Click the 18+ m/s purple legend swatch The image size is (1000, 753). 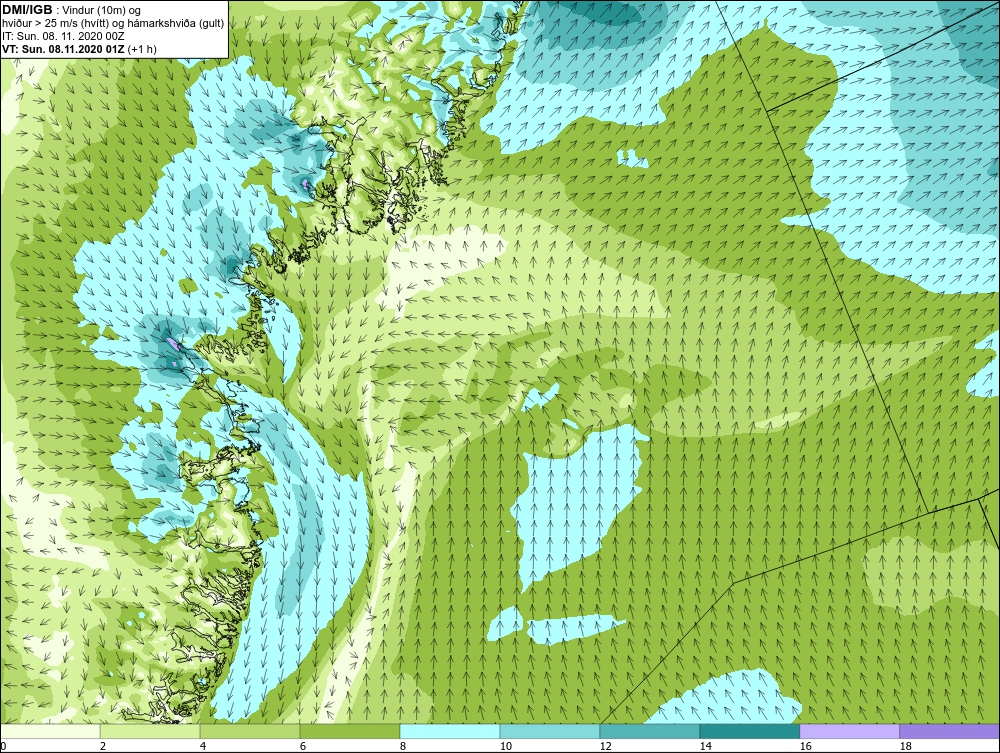click(949, 731)
